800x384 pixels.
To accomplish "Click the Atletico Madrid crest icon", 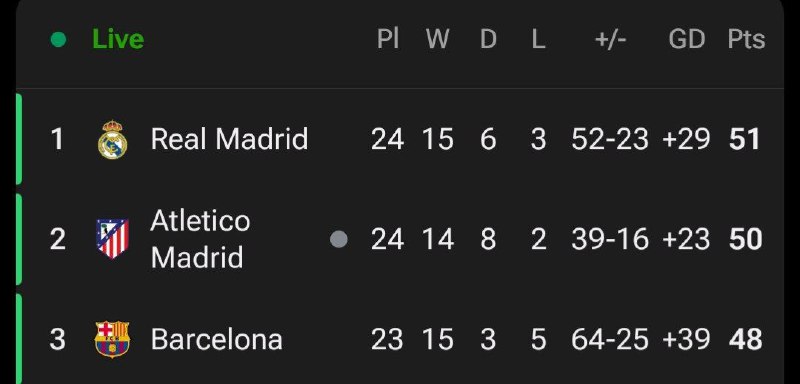I will 112,239.
